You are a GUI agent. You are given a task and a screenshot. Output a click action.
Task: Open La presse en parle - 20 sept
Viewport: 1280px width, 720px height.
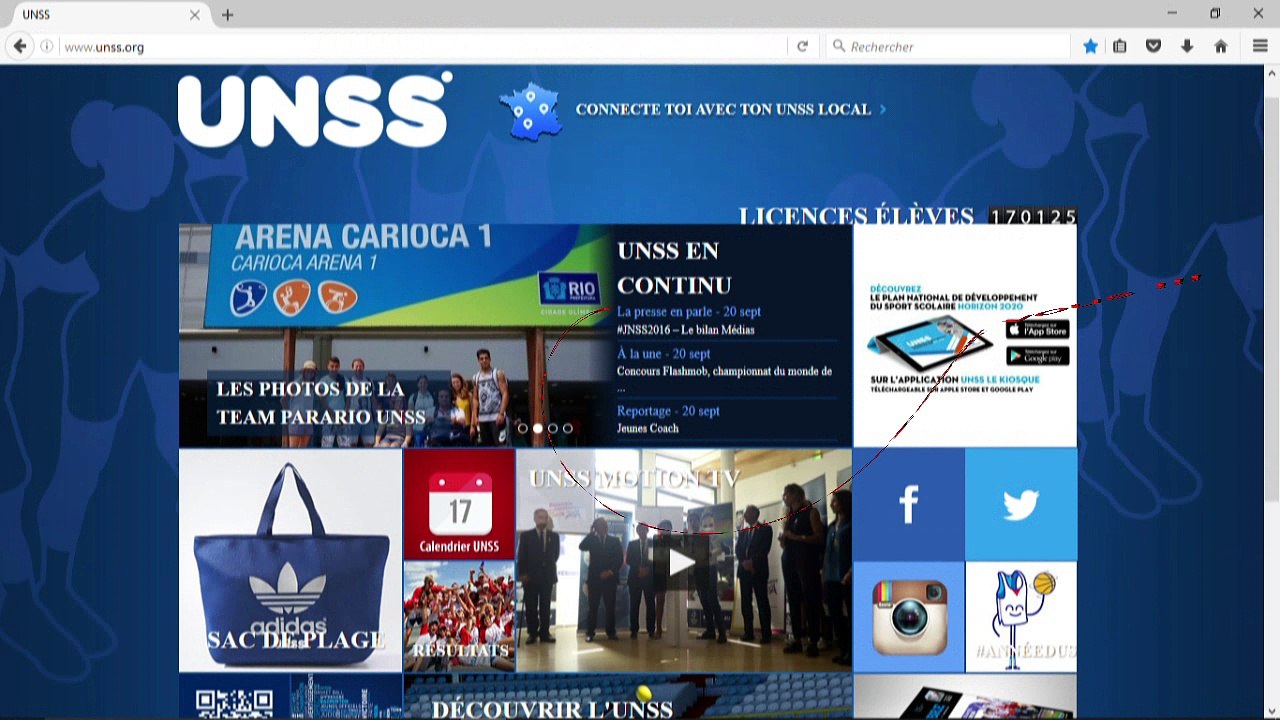coord(689,312)
